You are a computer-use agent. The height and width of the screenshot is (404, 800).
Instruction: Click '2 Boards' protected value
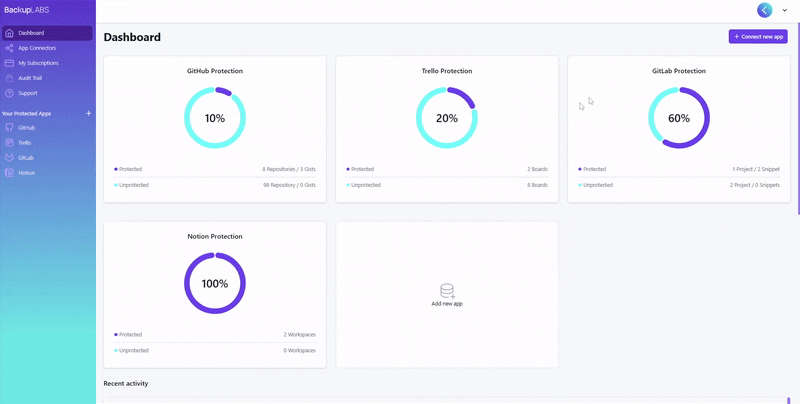click(x=538, y=169)
